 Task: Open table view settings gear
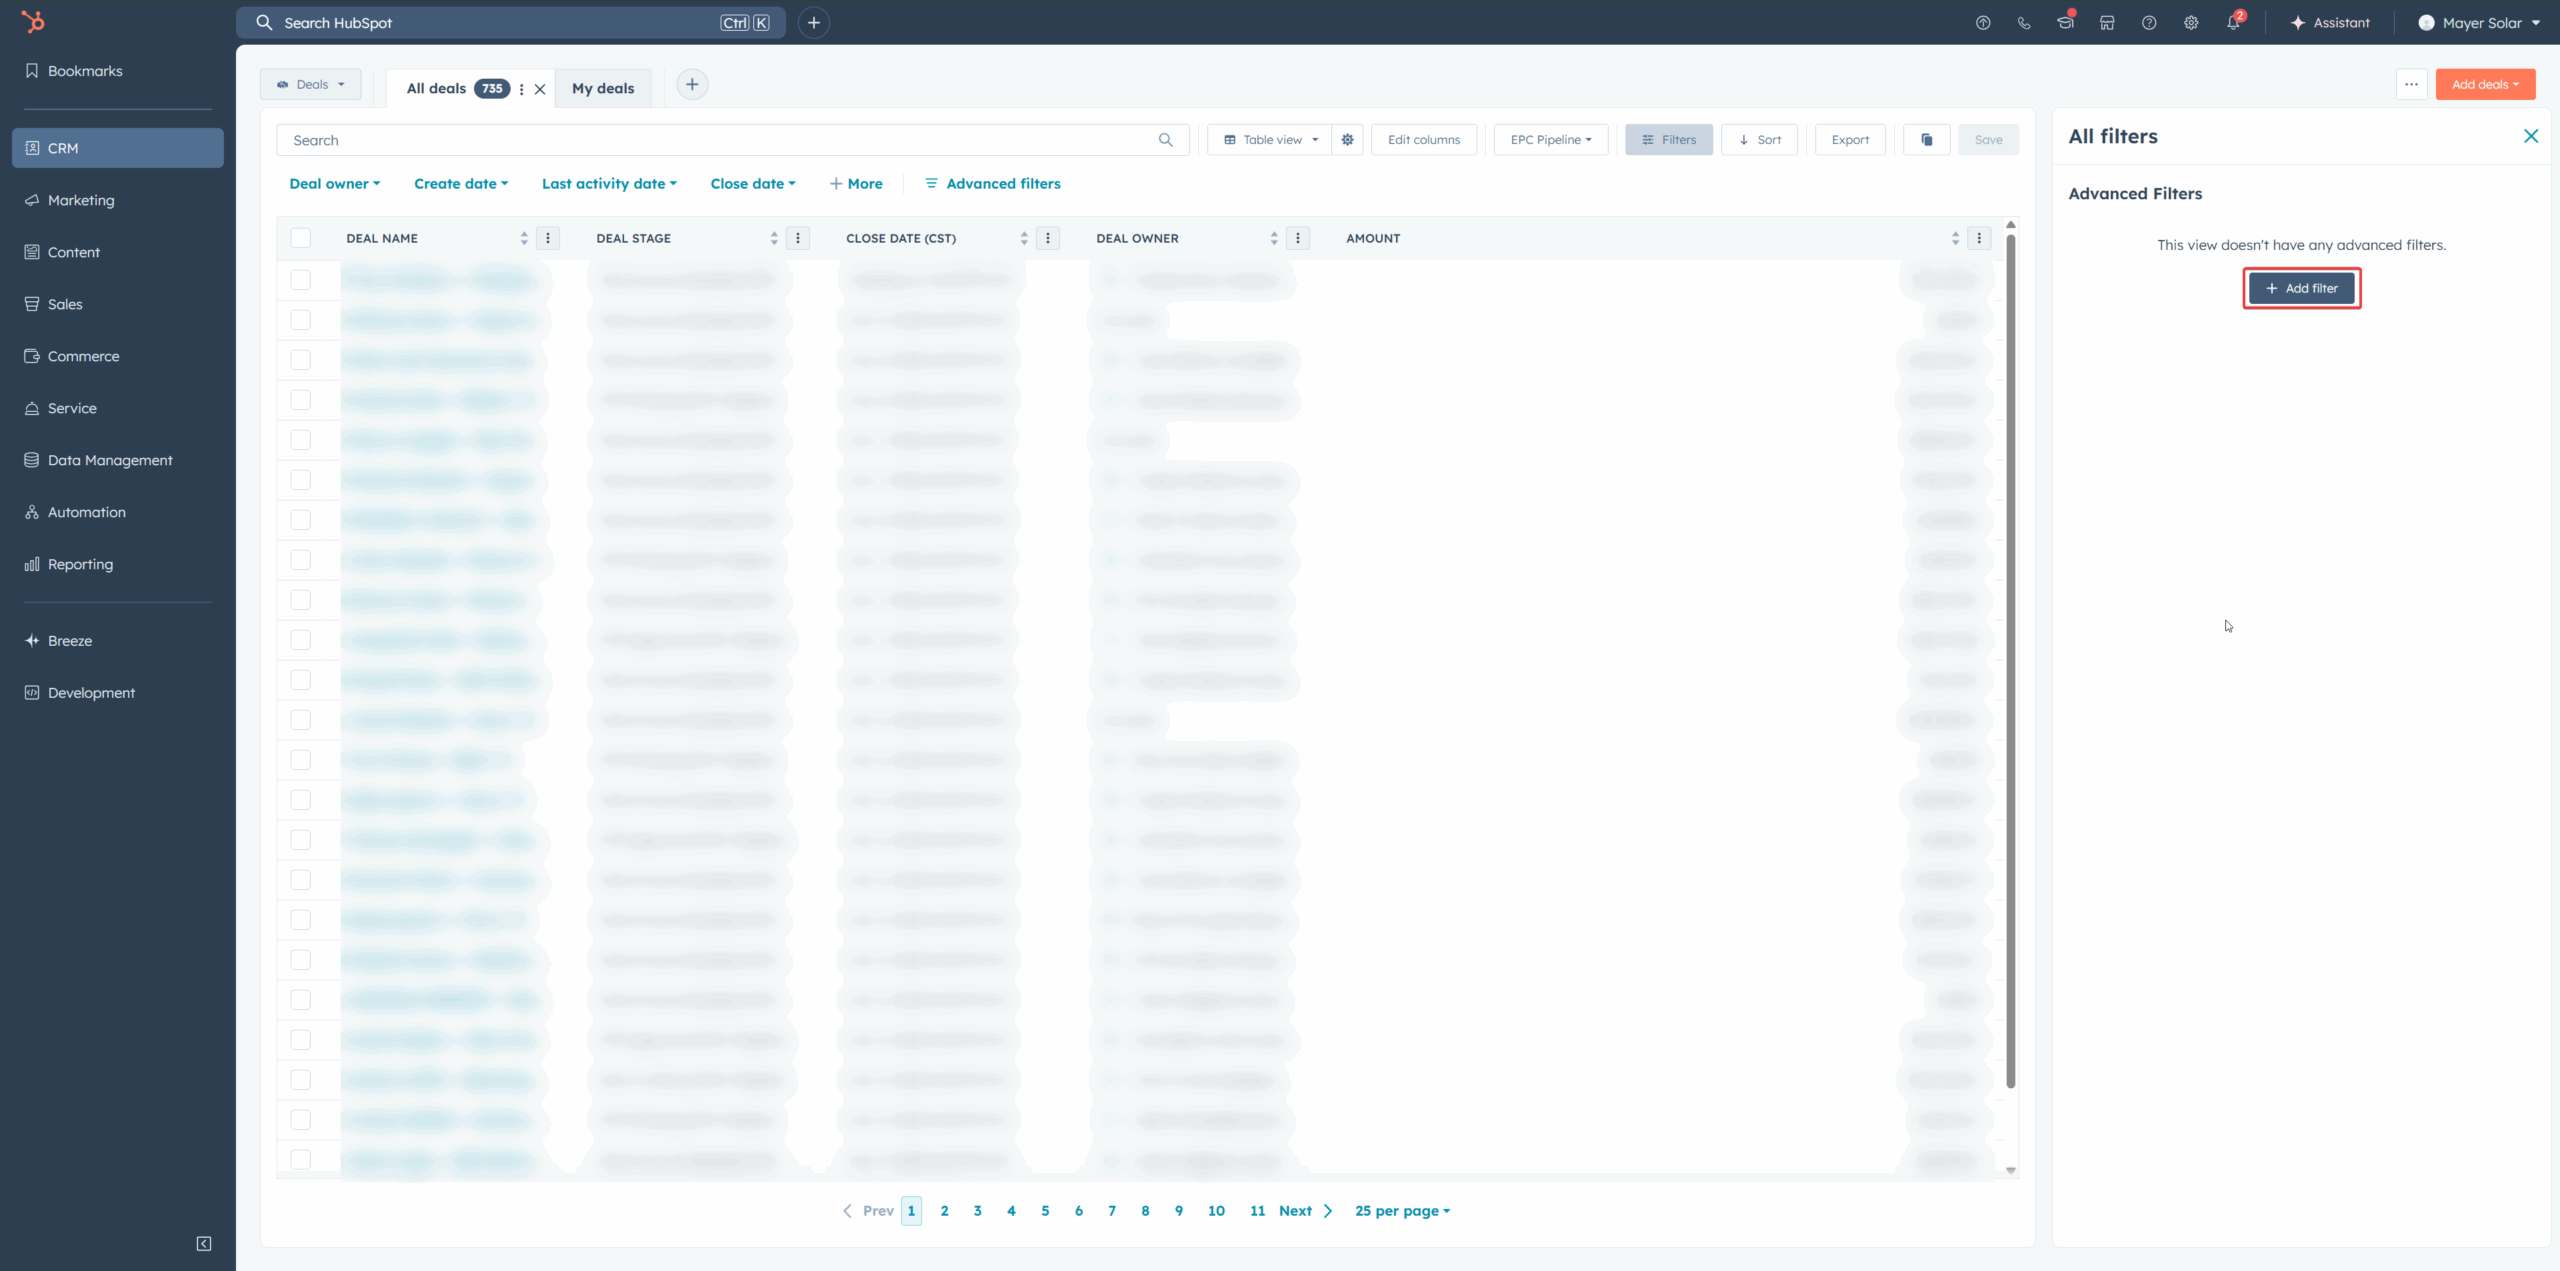pyautogui.click(x=1347, y=140)
